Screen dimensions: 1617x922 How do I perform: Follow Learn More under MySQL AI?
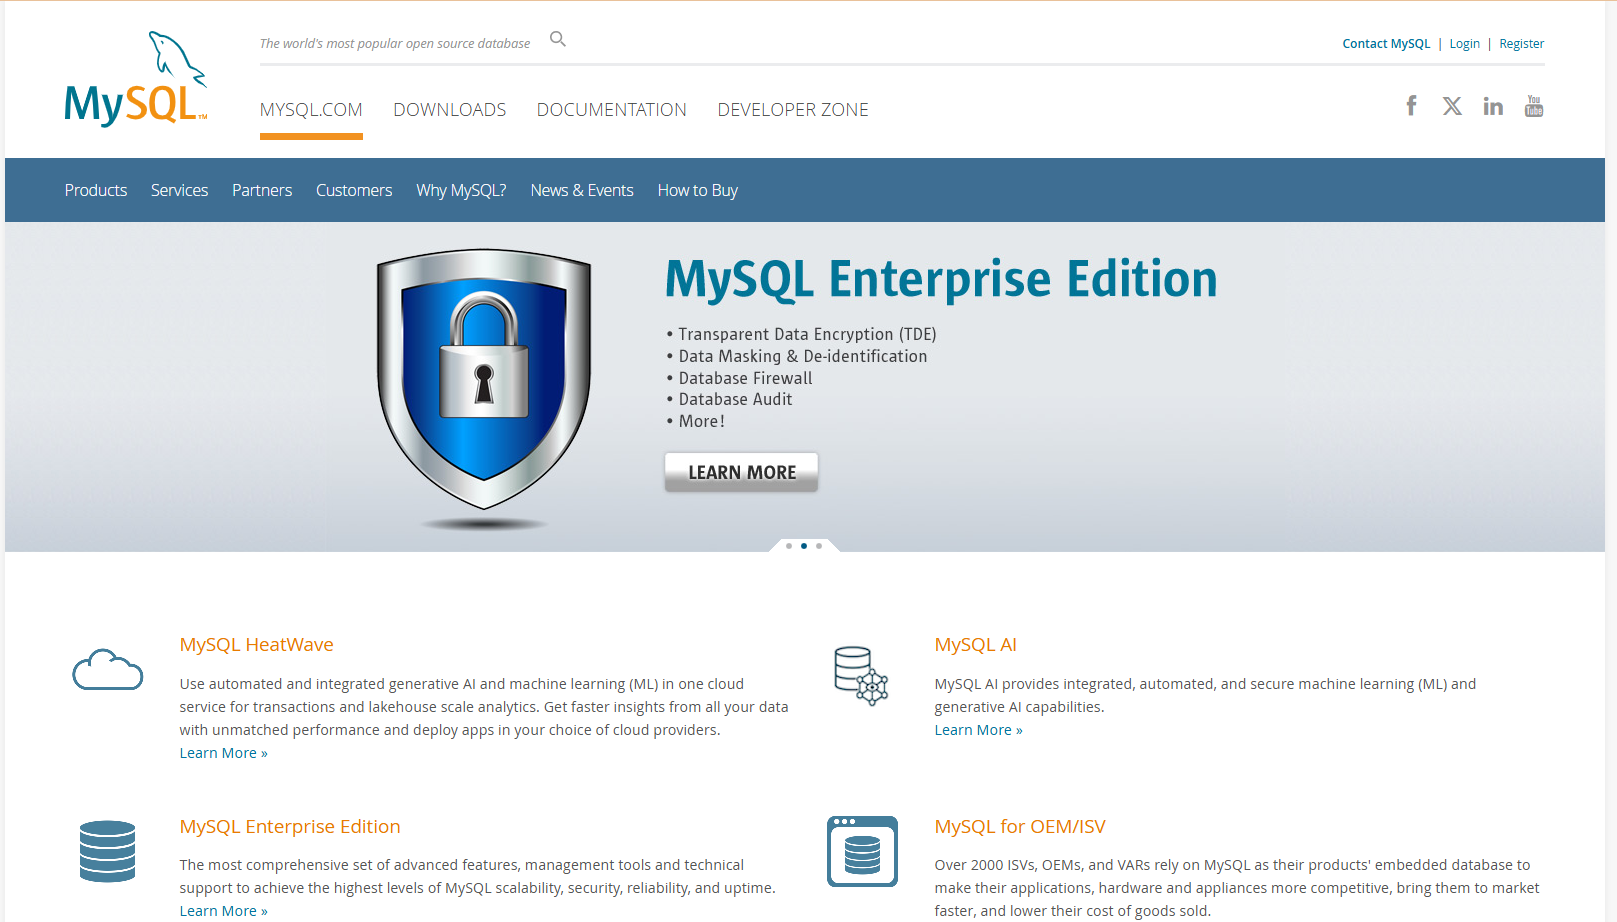coord(979,730)
